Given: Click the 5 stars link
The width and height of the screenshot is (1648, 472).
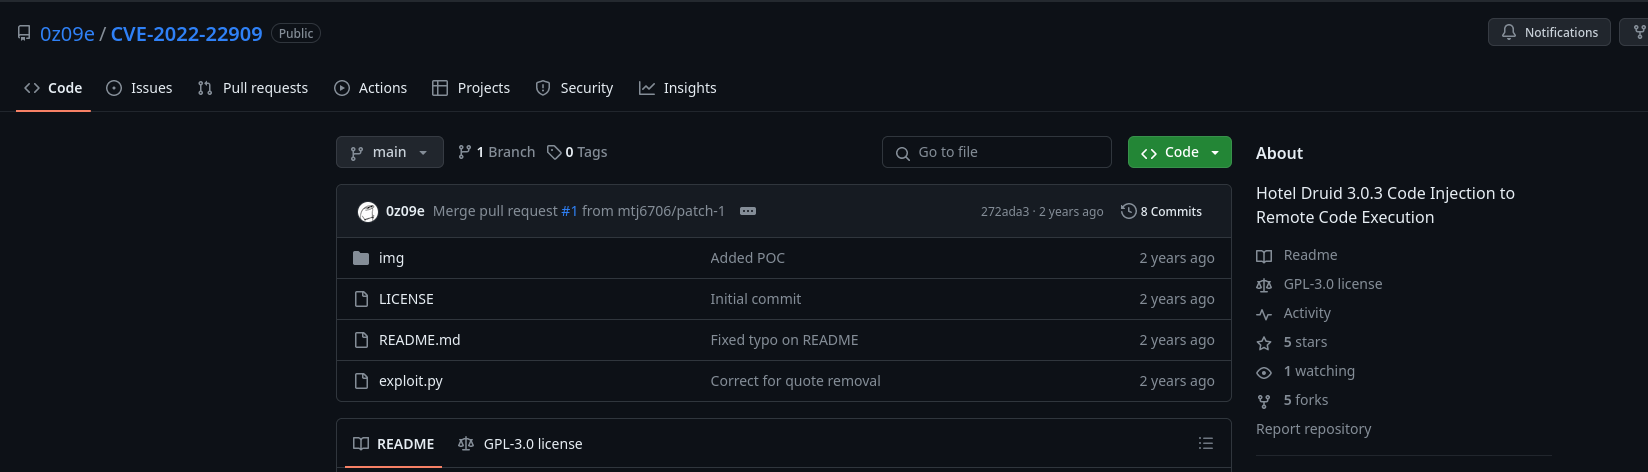Looking at the screenshot, I should click(1305, 342).
